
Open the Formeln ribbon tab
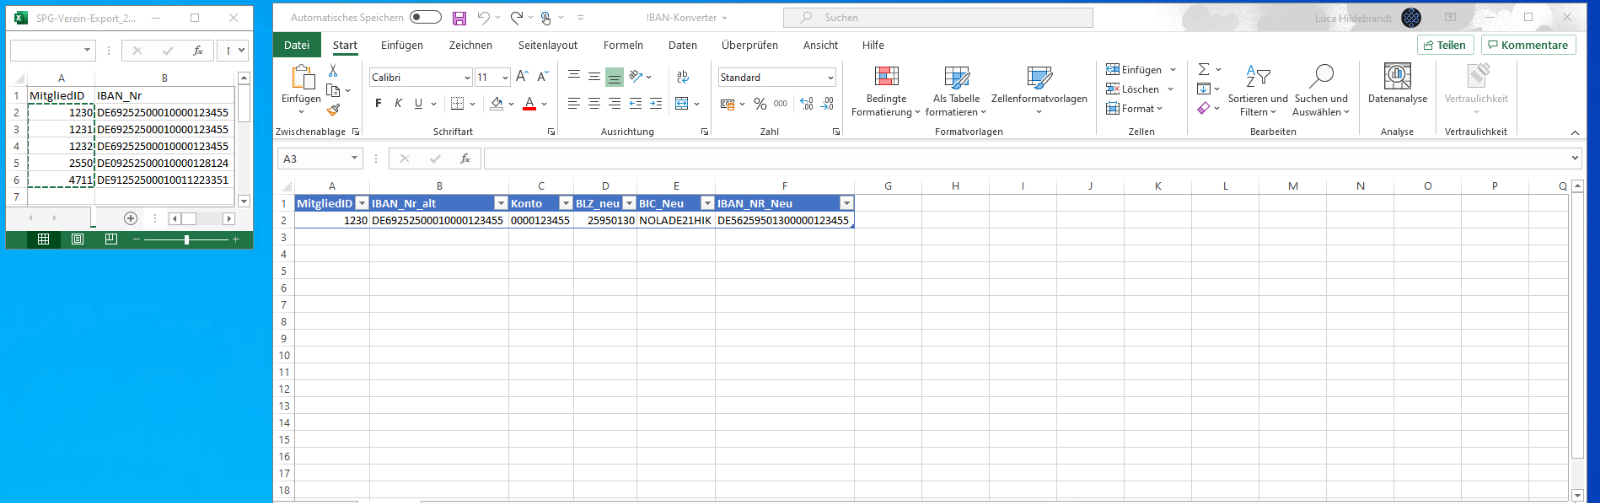[x=622, y=45]
